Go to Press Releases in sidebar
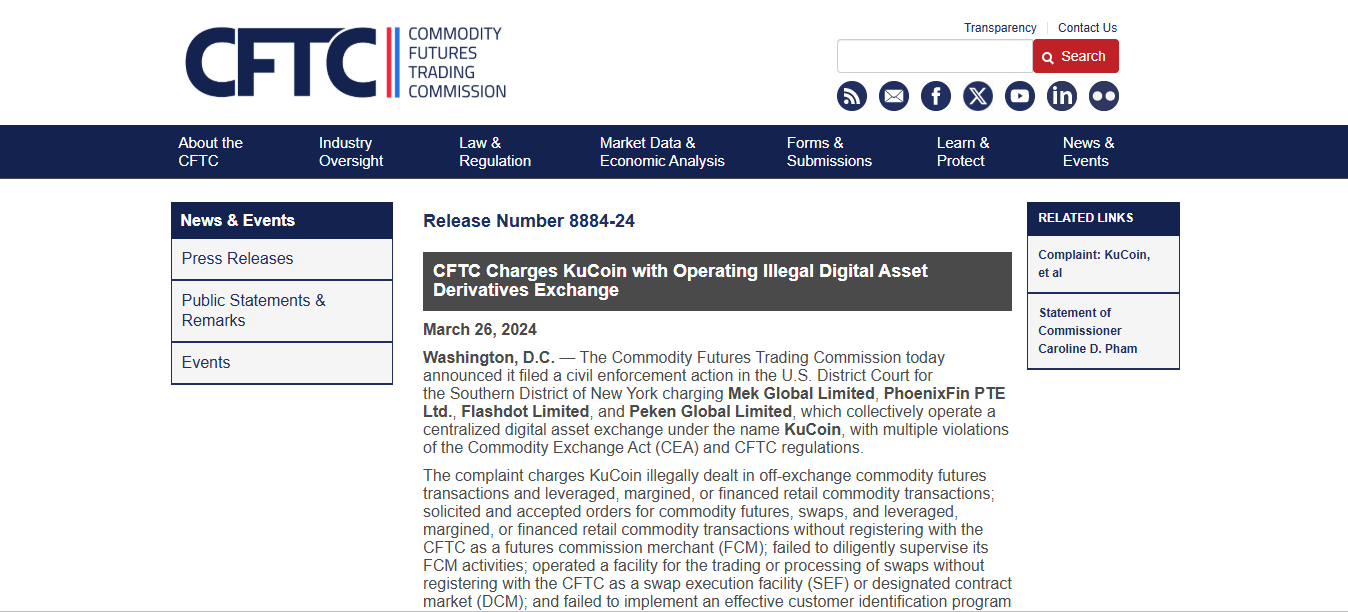1348x612 pixels. pos(282,259)
